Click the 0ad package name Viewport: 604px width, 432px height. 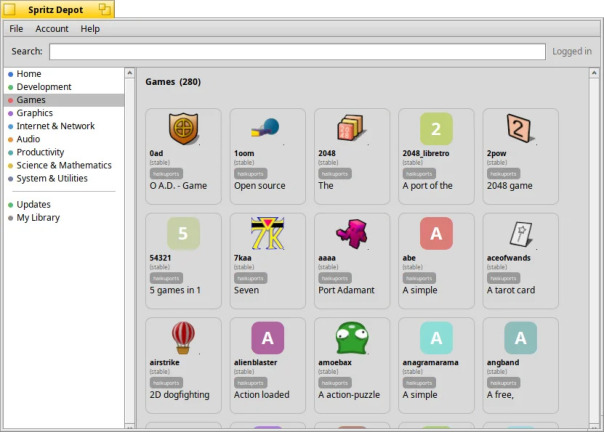tap(156, 153)
